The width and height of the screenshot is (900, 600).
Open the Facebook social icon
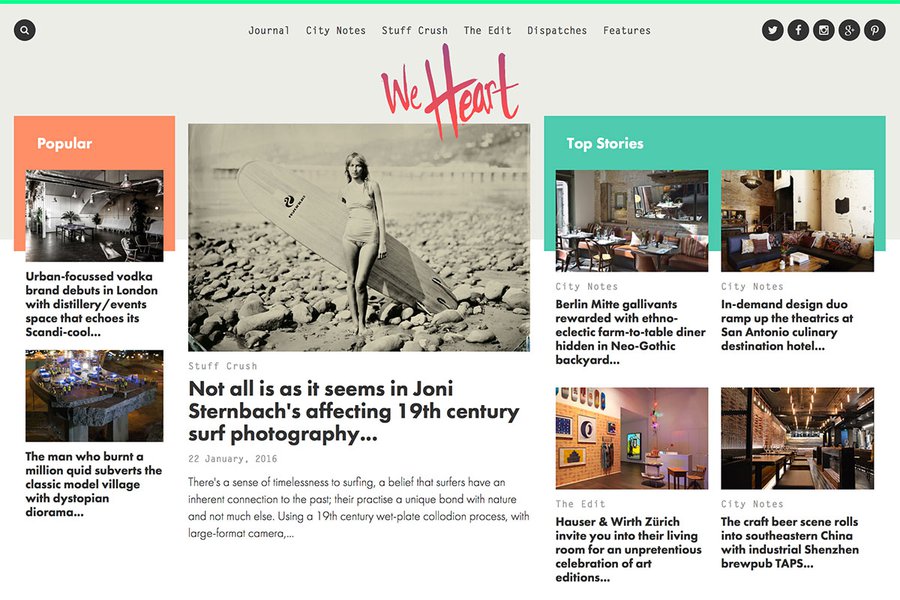[x=798, y=30]
